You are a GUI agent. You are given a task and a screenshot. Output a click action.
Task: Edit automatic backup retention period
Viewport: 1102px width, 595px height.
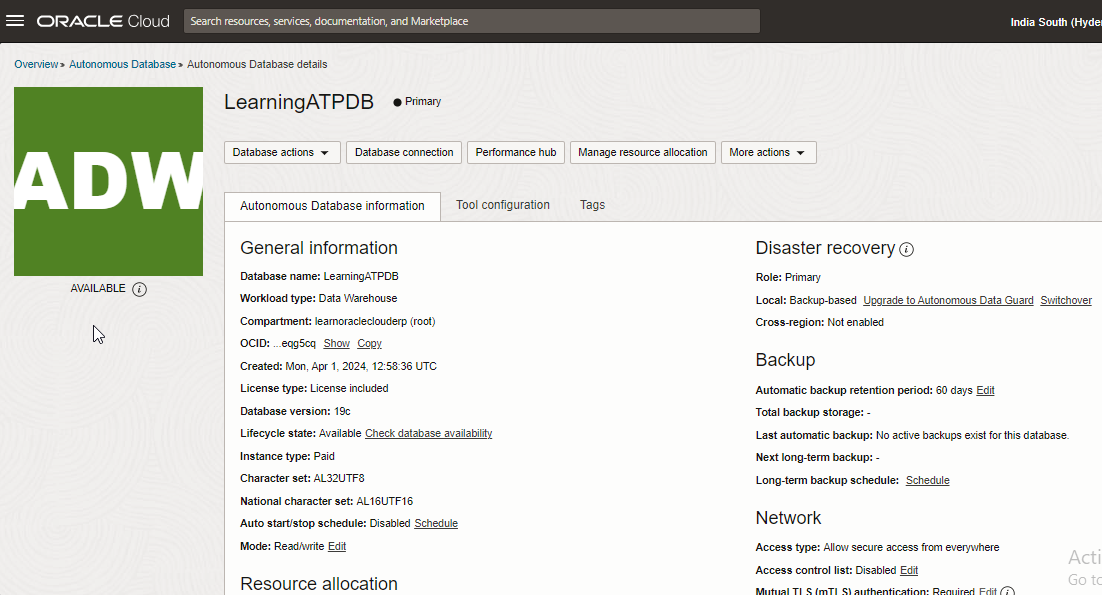985,390
